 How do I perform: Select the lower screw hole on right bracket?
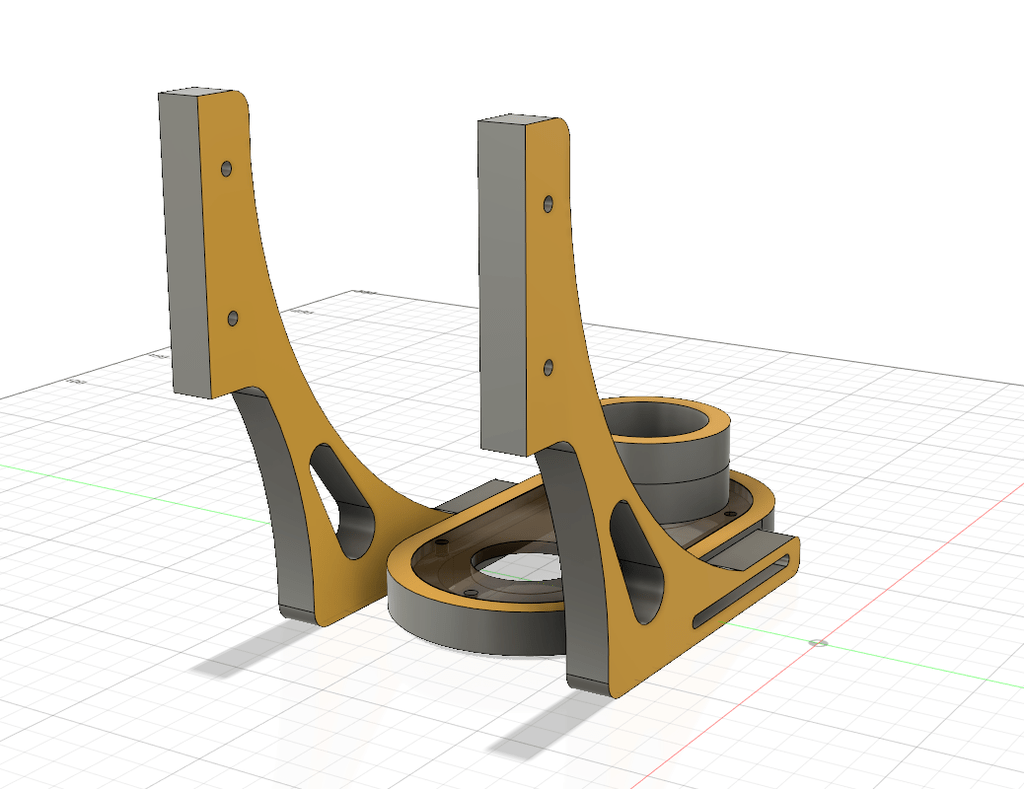coord(549,368)
